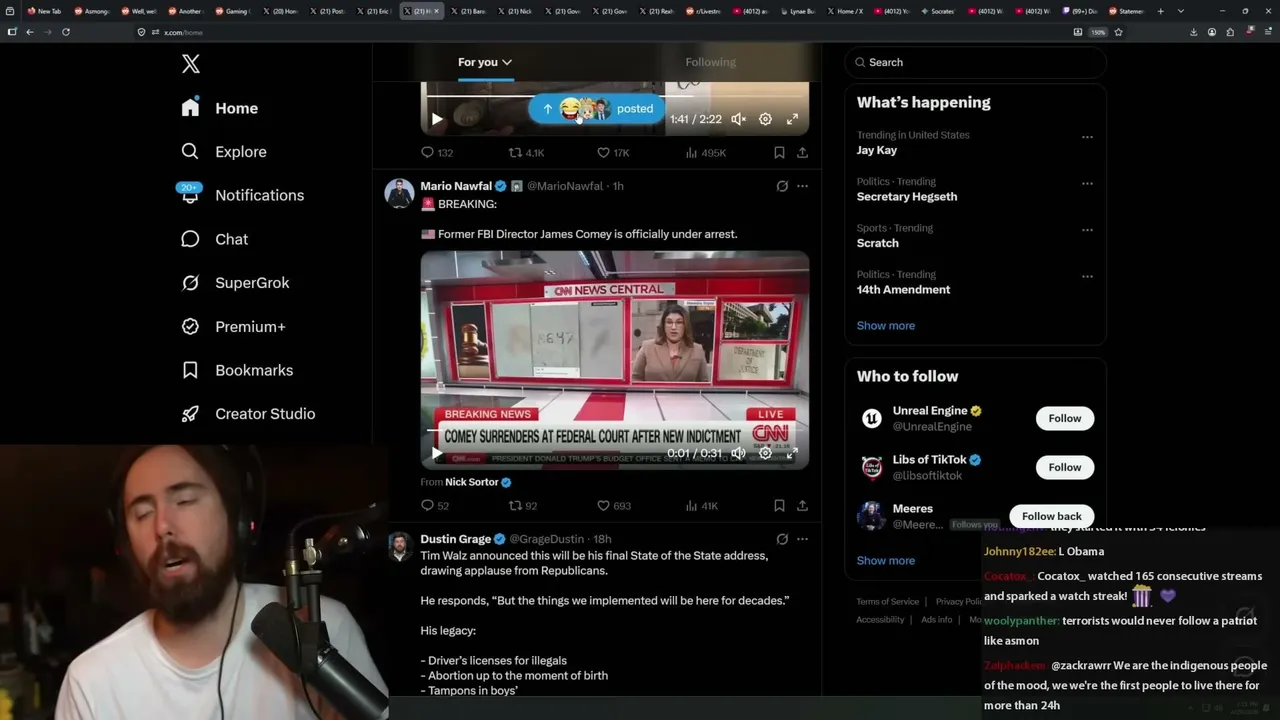Enter fullscreen on the CNN video

(792, 453)
